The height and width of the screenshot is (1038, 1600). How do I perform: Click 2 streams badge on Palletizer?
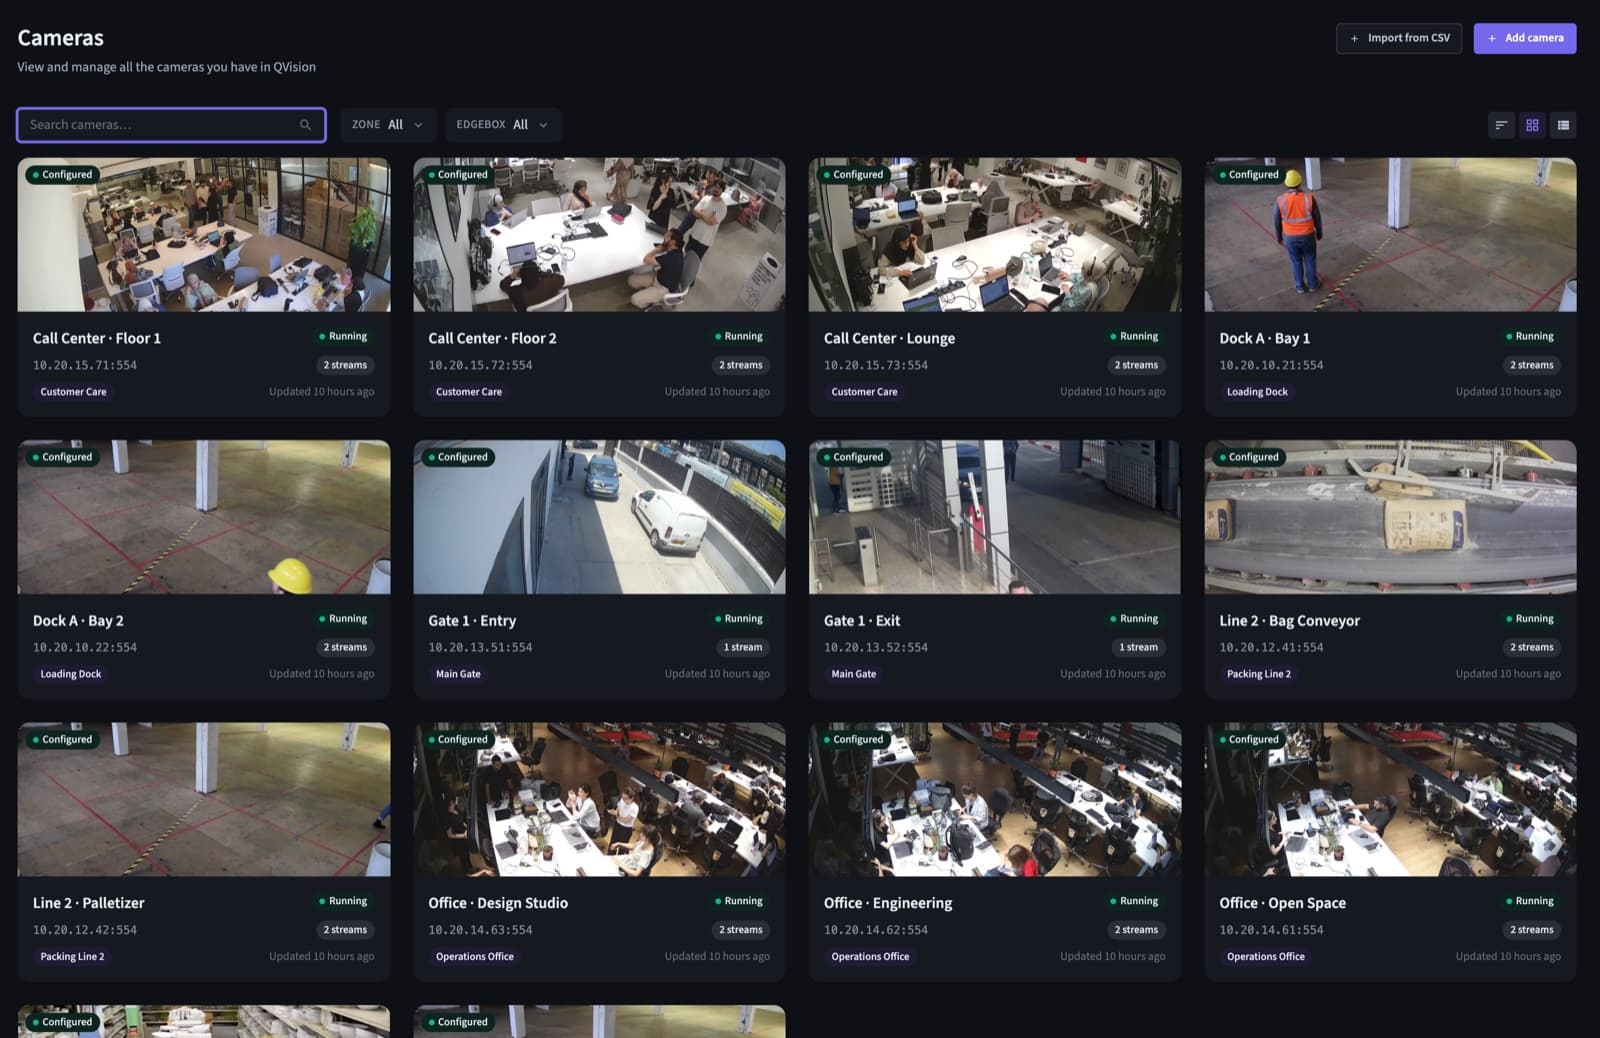coord(345,930)
